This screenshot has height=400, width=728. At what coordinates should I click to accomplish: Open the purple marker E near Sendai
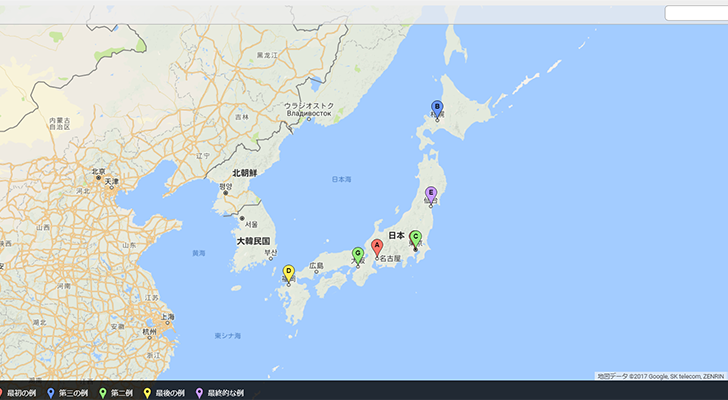point(431,194)
